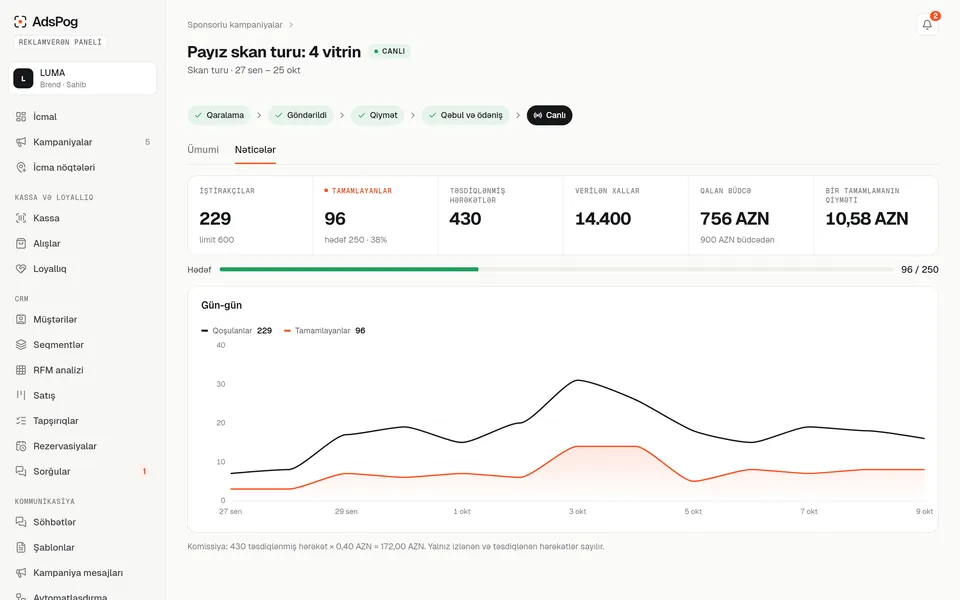Select the Nəticələr tab
The width and height of the screenshot is (960, 600).
tap(255, 149)
